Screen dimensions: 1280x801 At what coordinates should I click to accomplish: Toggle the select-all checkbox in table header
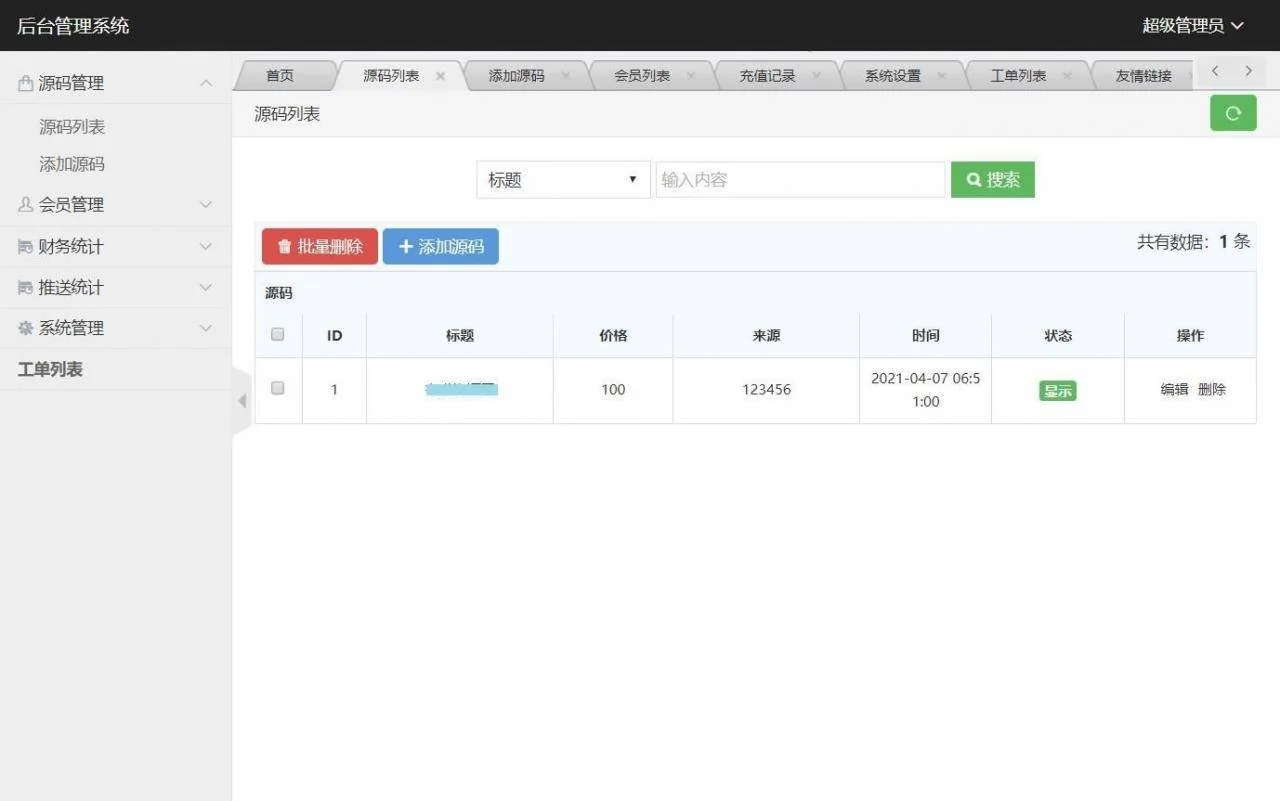point(278,335)
